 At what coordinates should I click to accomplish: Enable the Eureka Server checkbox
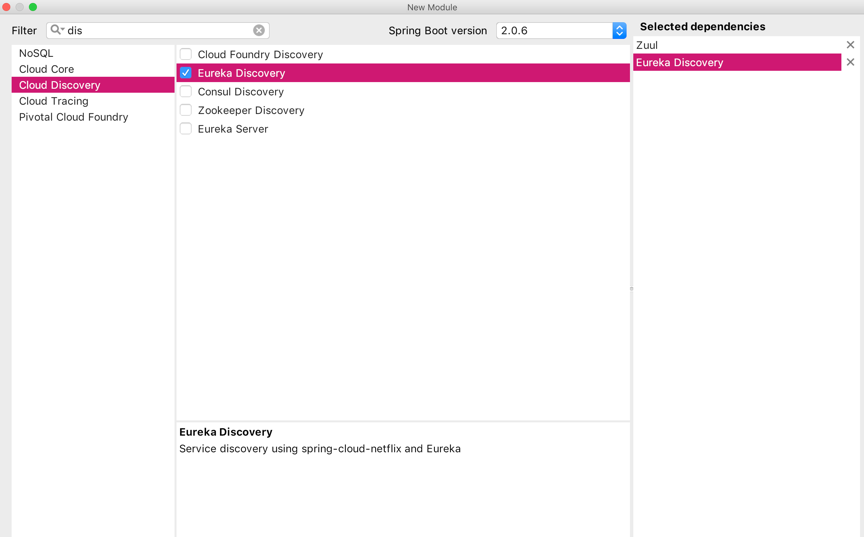tap(186, 129)
